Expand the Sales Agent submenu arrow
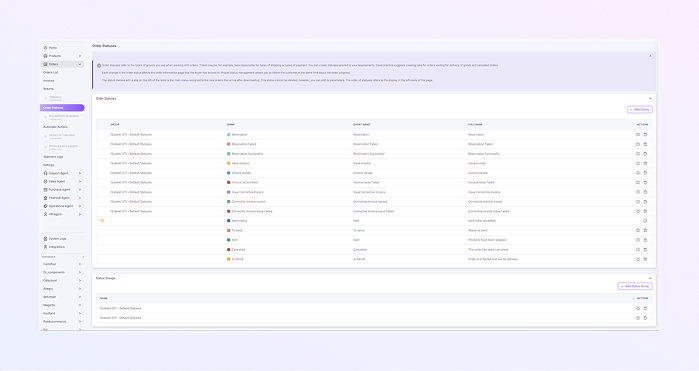 80,181
